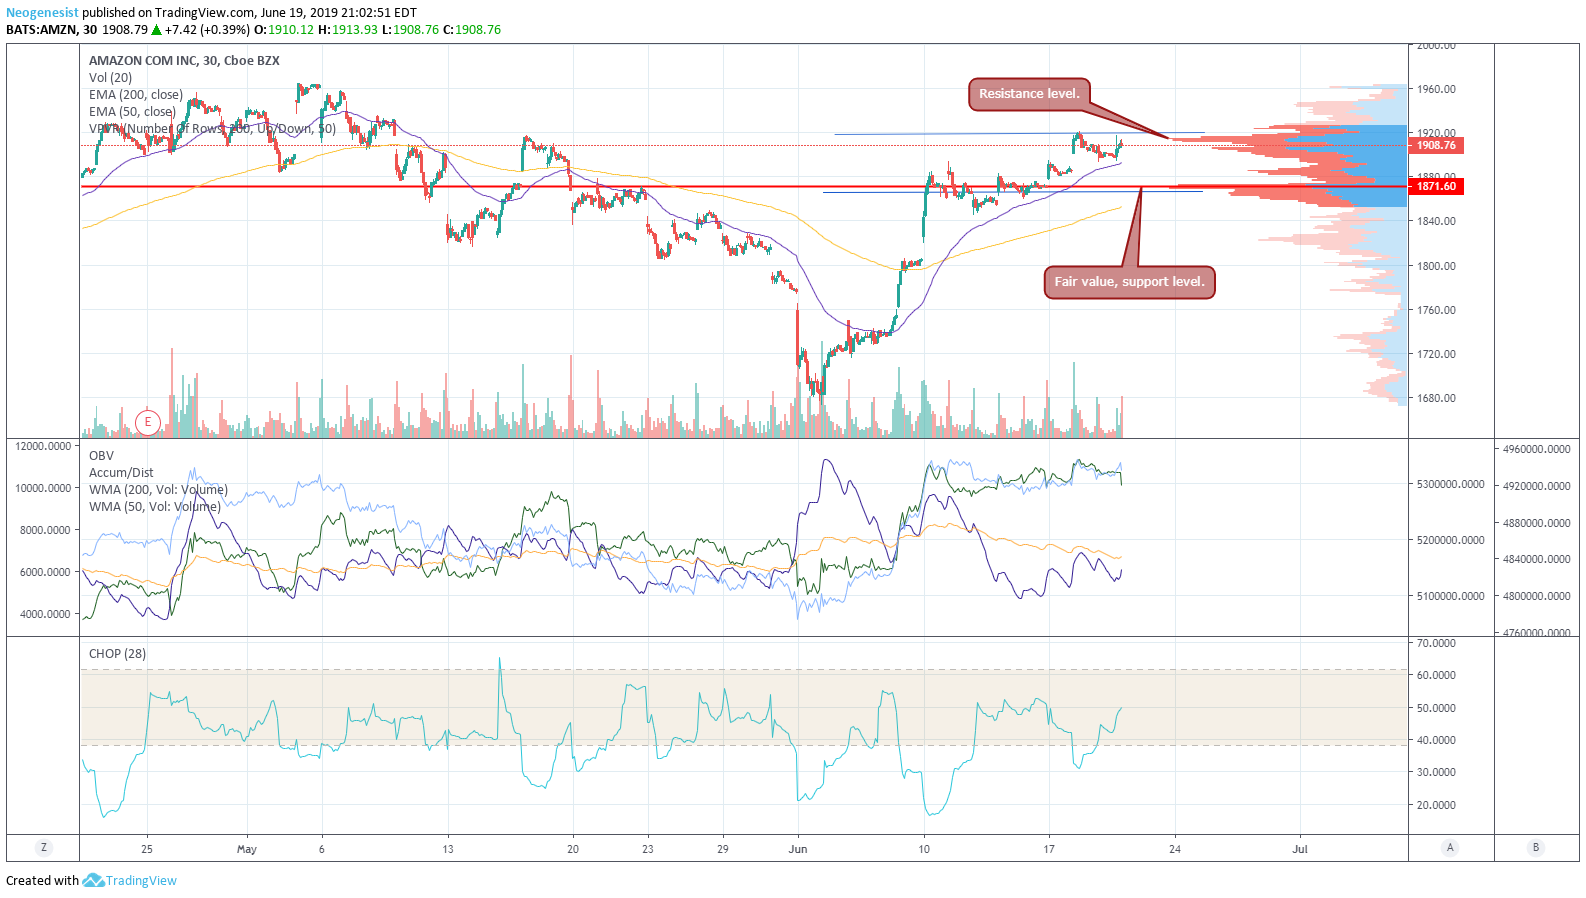Screen dimensions: 1586x898
Task: Select the EMA (50, close) indicator label
Action: tap(132, 112)
